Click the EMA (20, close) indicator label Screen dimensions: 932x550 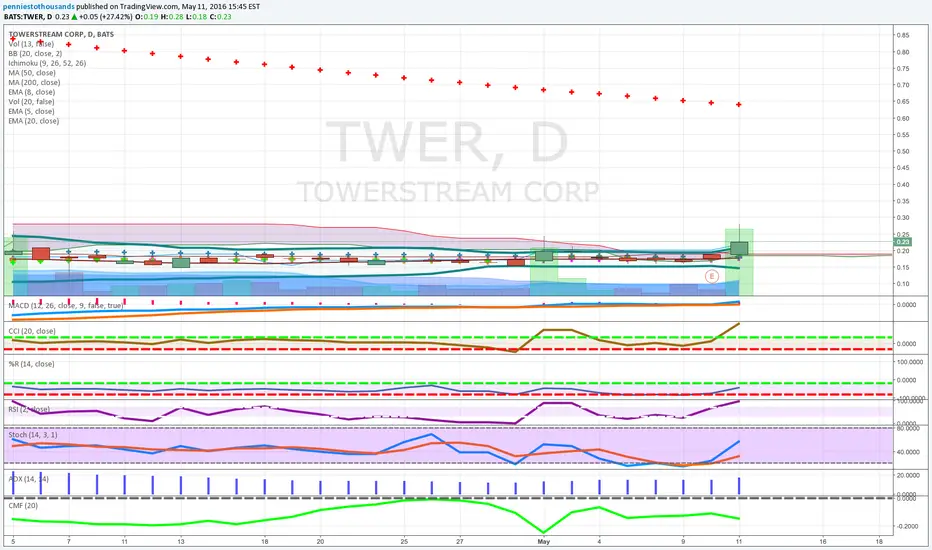[34, 121]
